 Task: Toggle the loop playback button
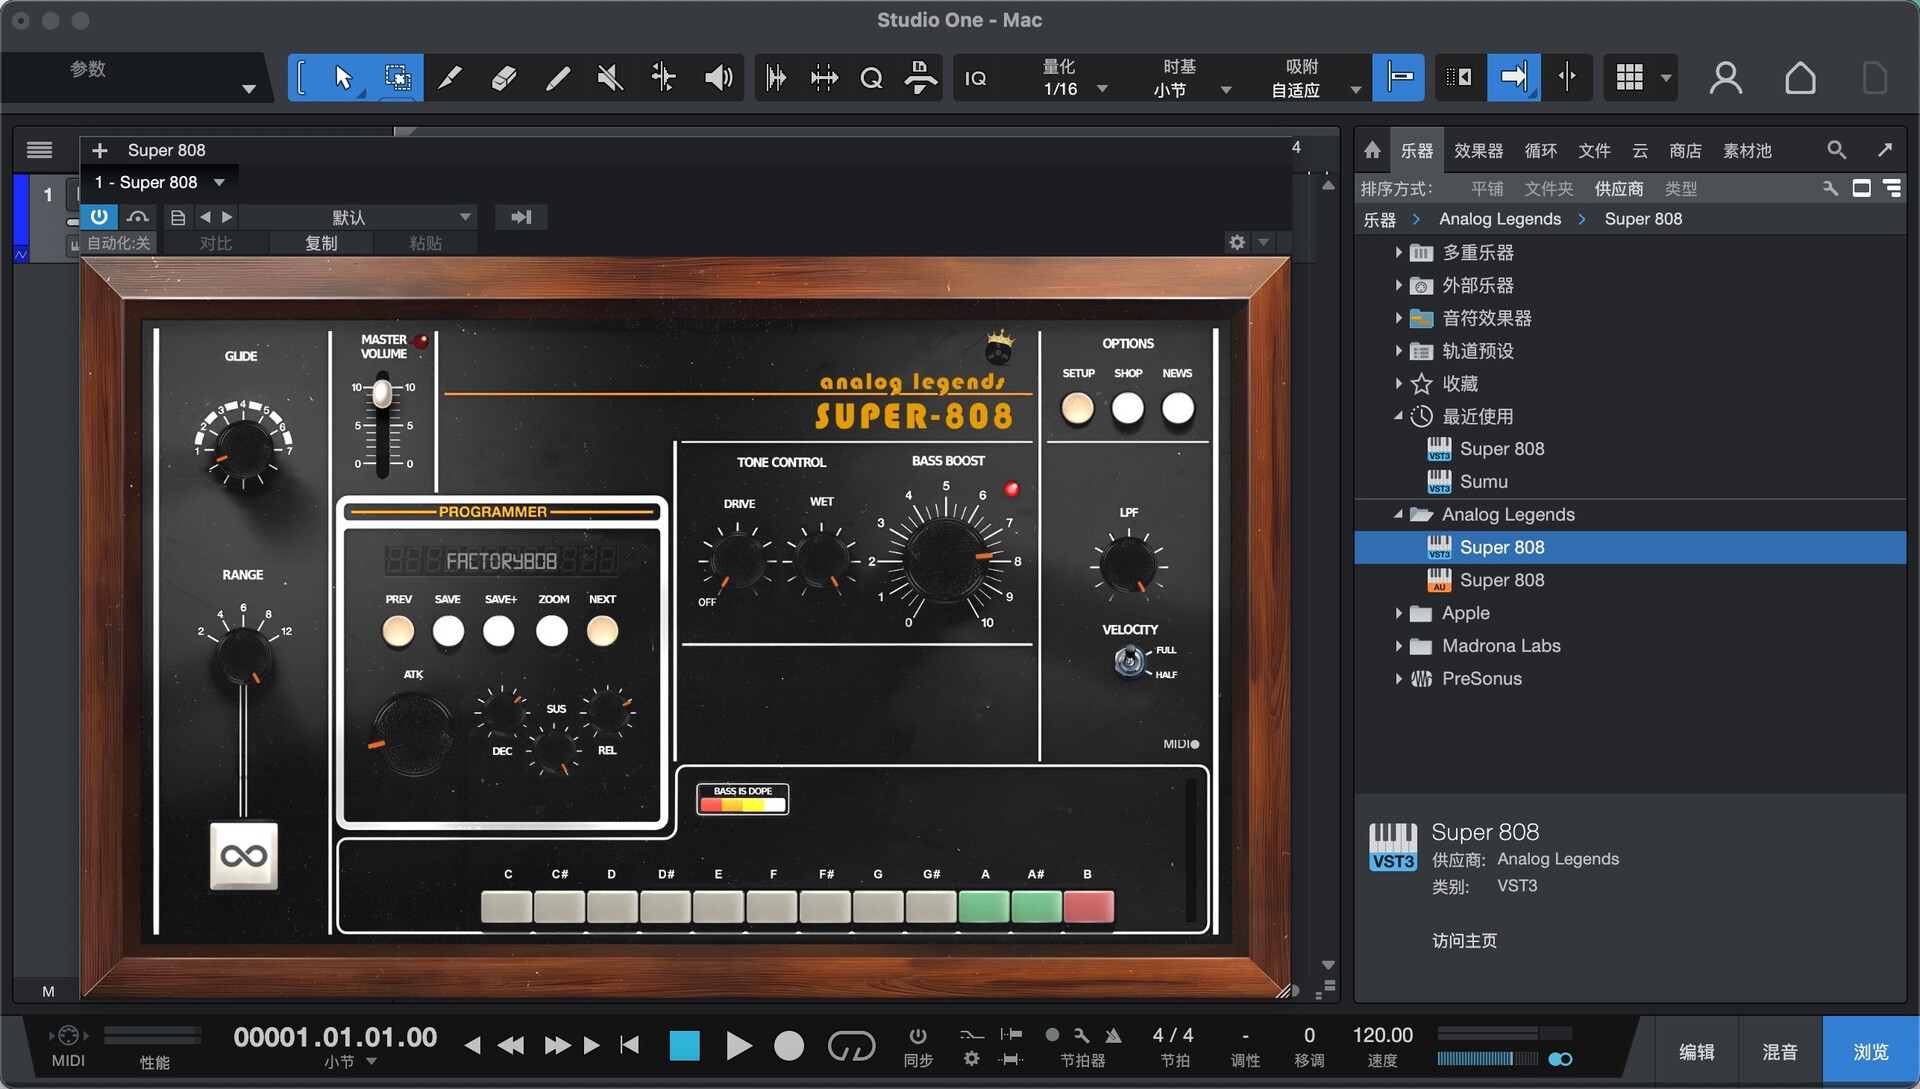(851, 1046)
